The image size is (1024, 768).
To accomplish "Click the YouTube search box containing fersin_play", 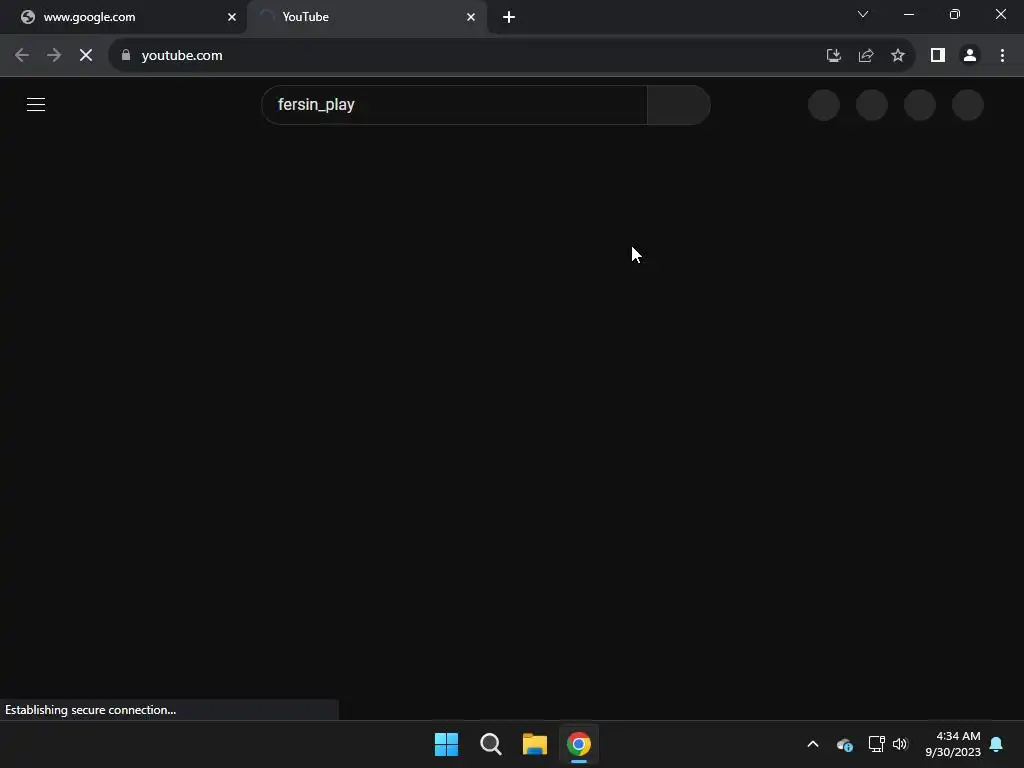I will [455, 104].
